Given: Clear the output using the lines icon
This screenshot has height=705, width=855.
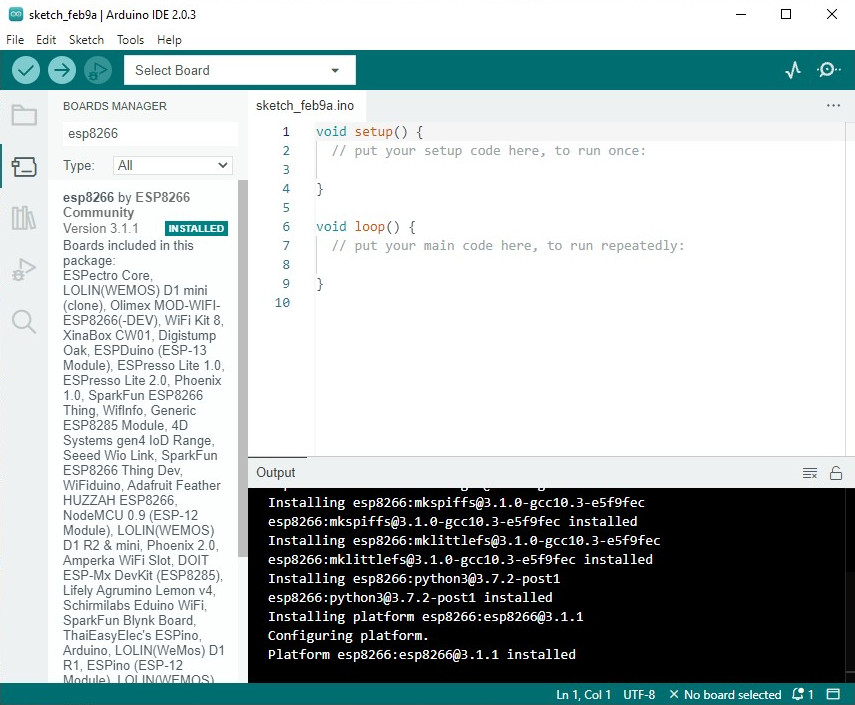Looking at the screenshot, I should 810,473.
